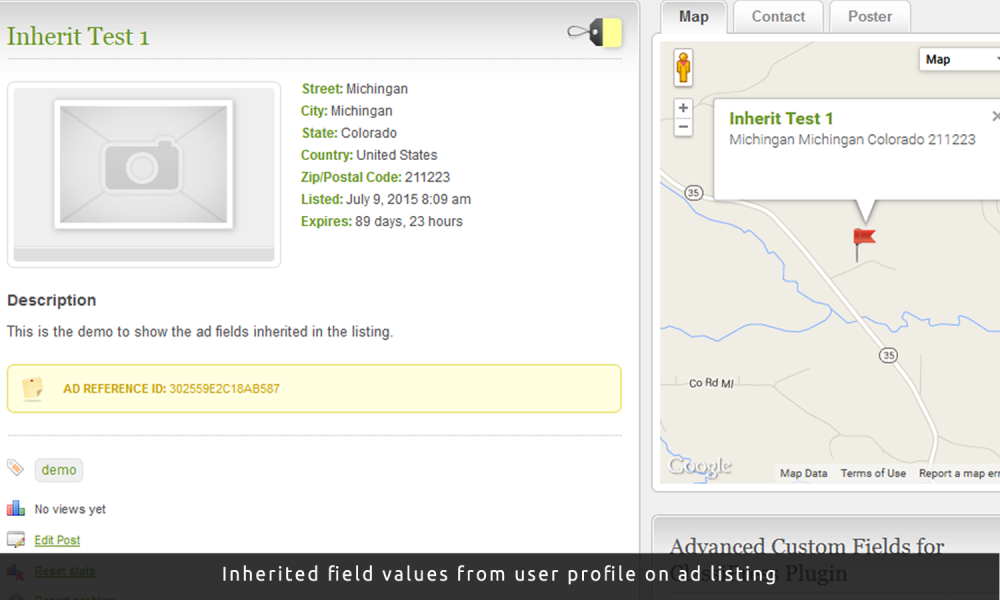Select the Map tab
Viewport: 1000px width, 600px height.
[693, 16]
